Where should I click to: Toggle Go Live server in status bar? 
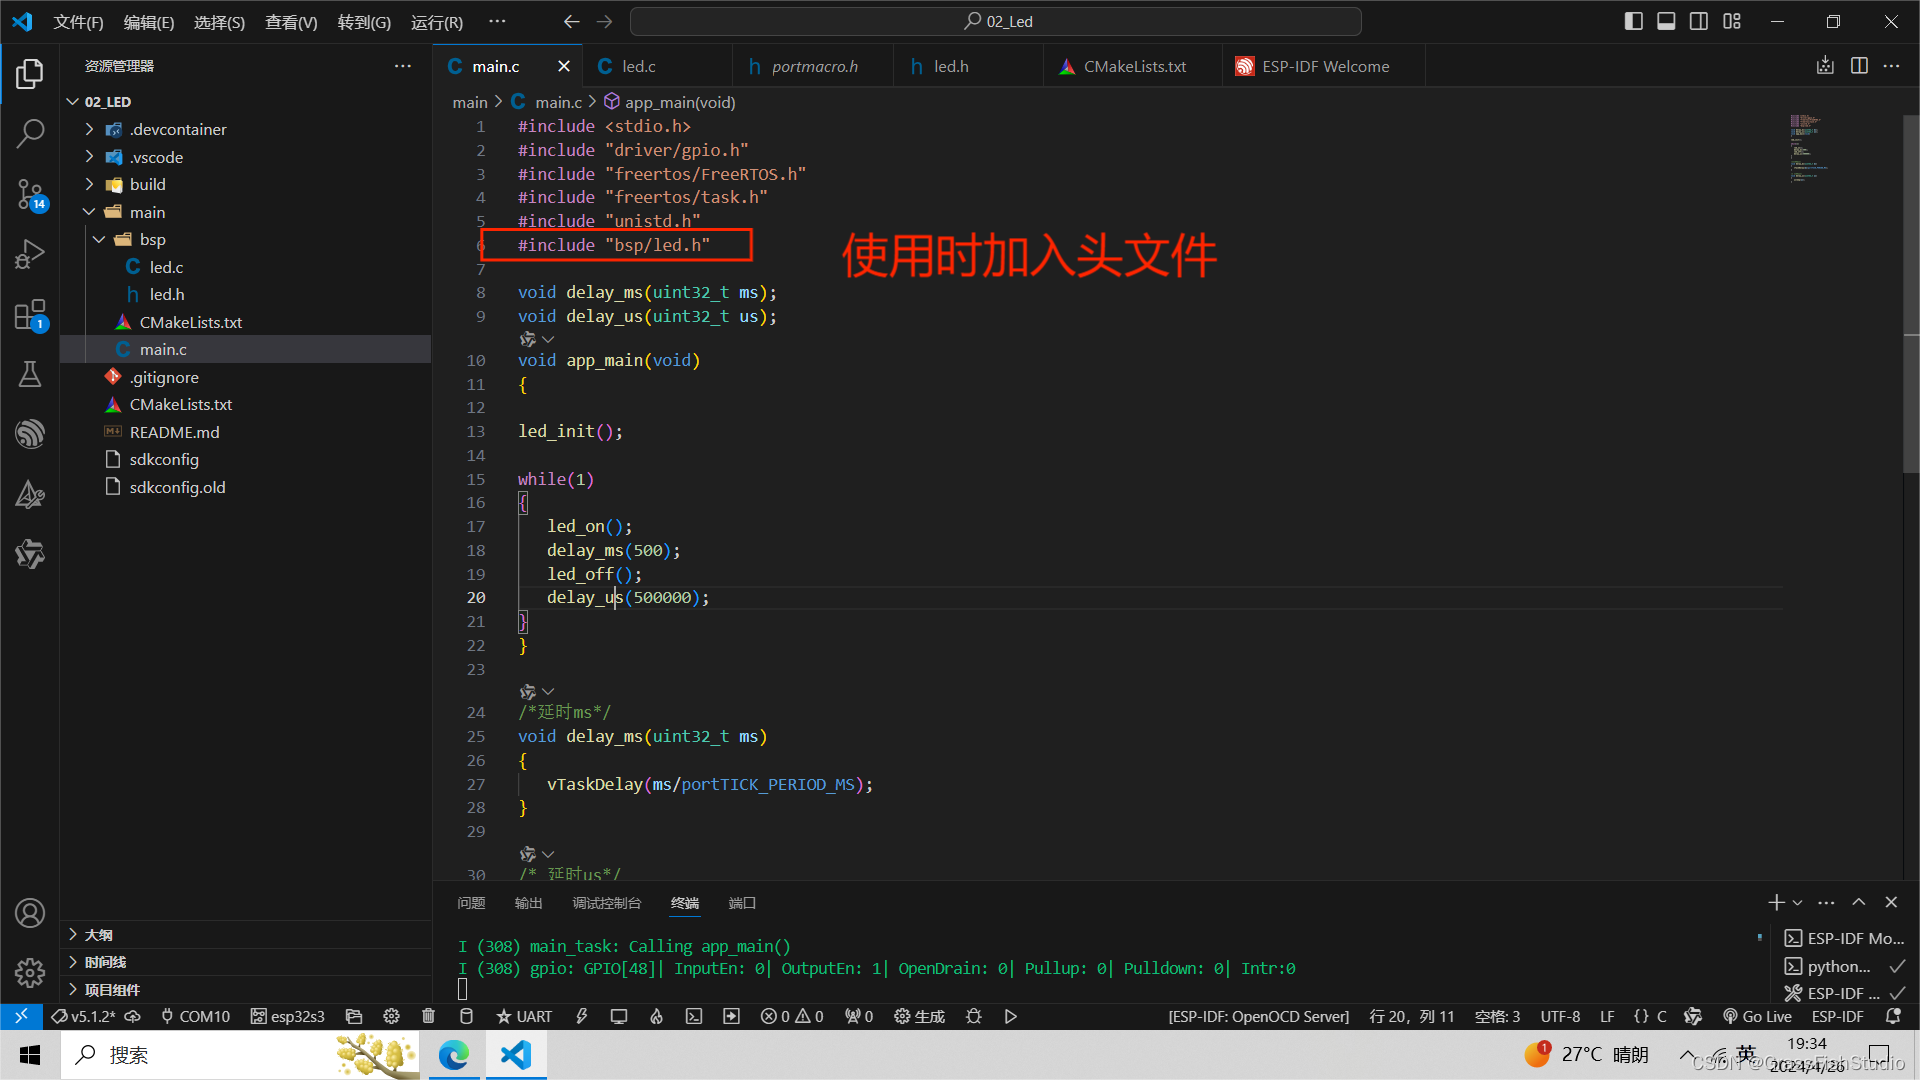[1757, 1016]
